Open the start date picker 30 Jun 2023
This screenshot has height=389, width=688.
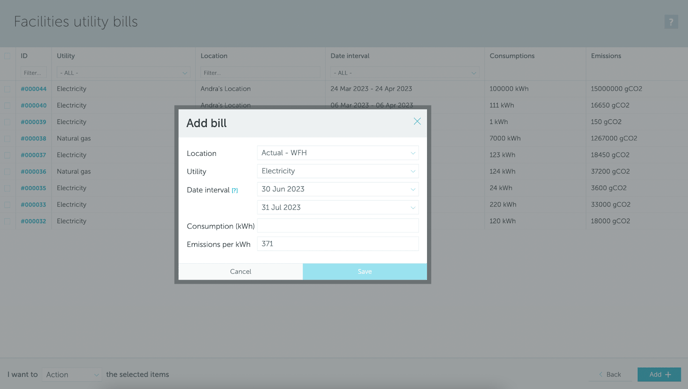(x=337, y=189)
